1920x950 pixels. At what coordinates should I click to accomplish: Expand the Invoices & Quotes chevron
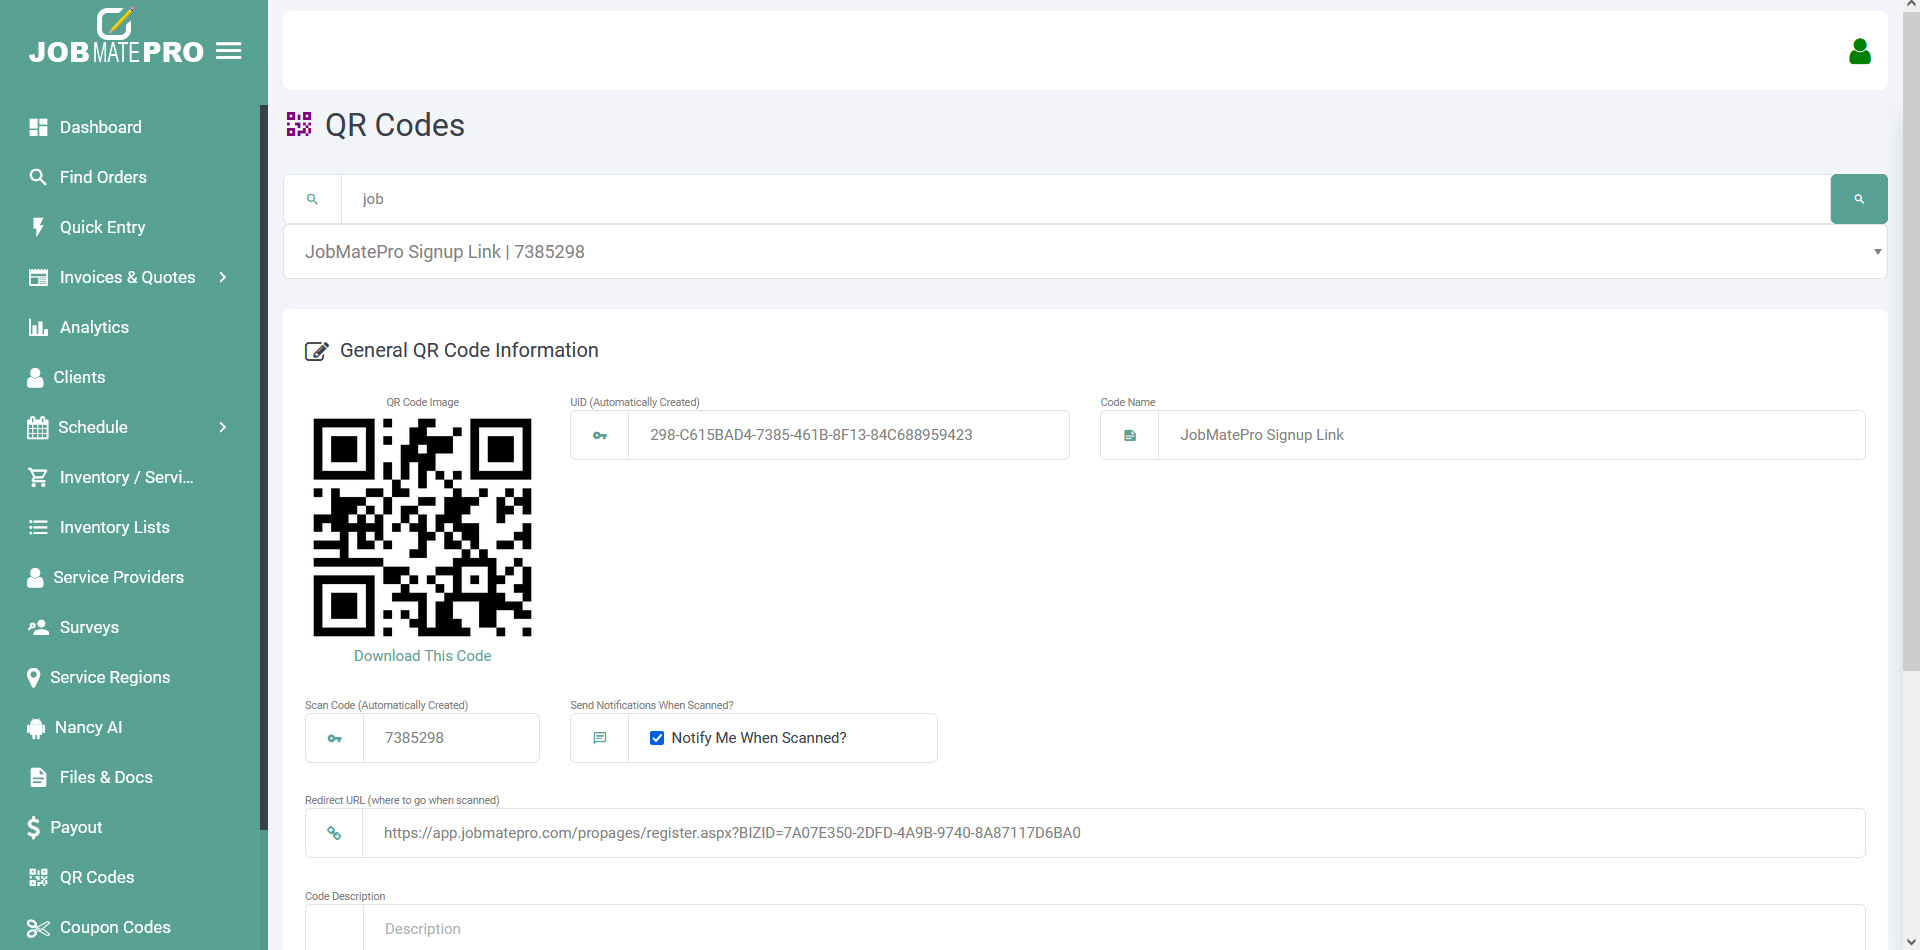click(x=223, y=277)
